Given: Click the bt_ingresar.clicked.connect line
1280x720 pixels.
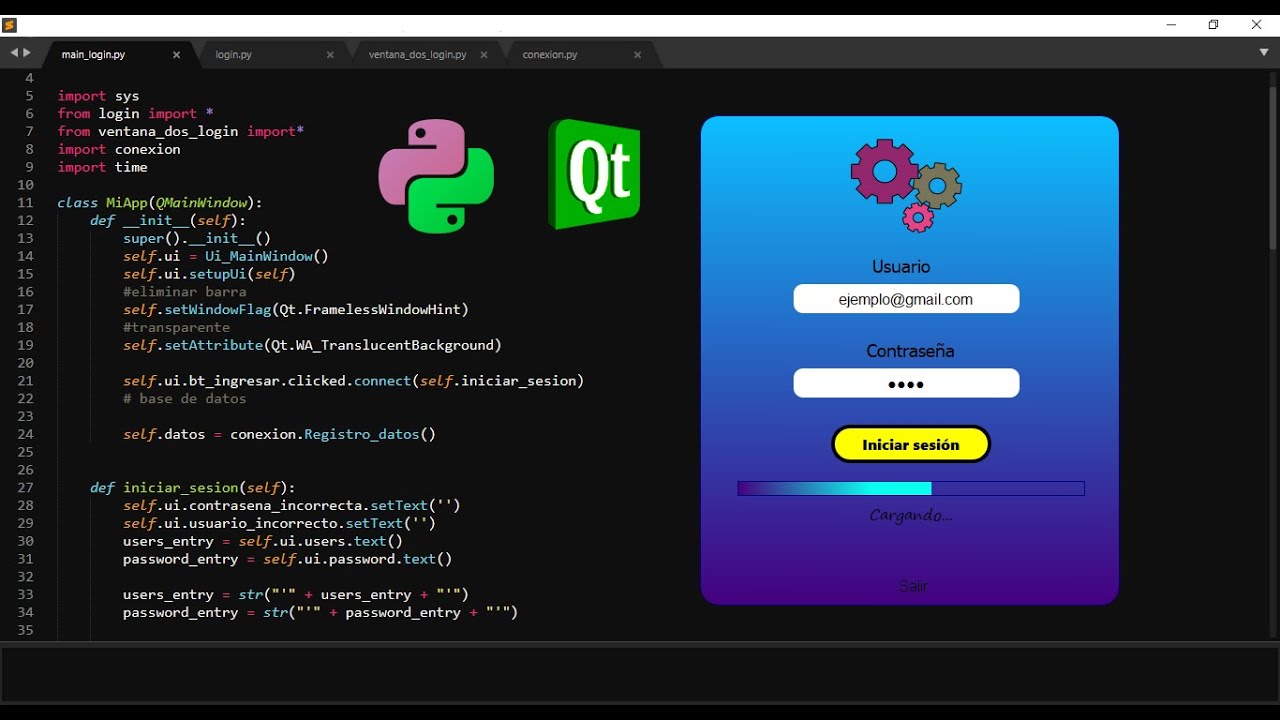Looking at the screenshot, I should 353,381.
